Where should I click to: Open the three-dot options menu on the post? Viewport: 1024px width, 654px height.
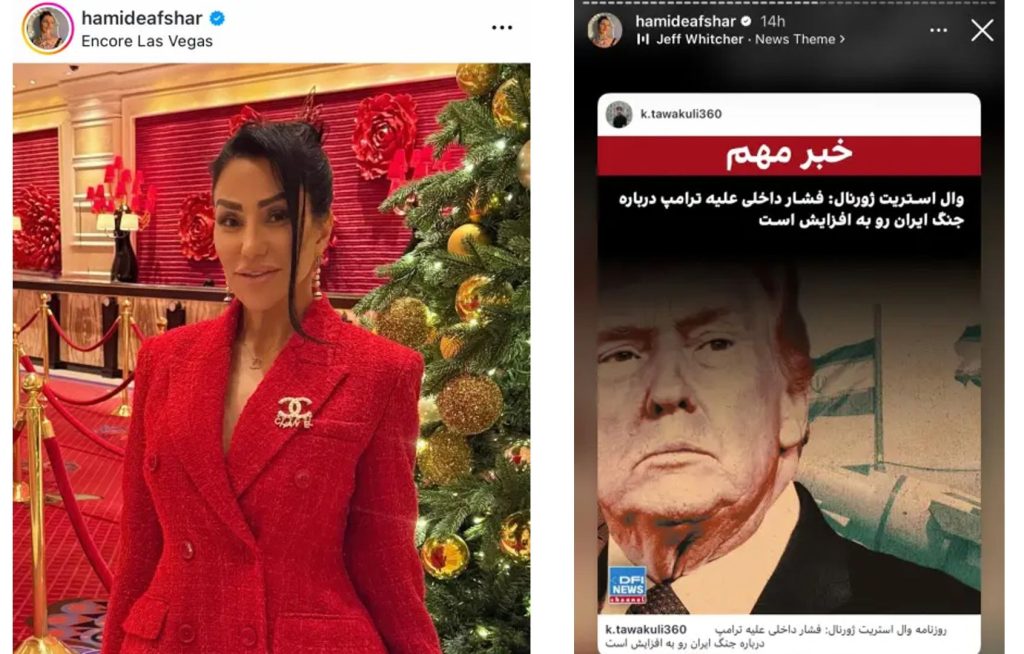(502, 27)
